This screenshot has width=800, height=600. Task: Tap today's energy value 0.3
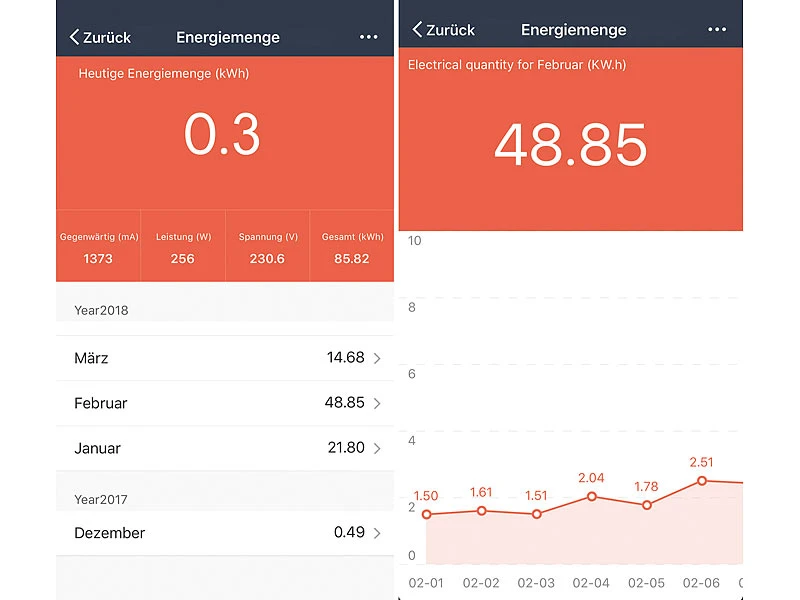coord(222,135)
